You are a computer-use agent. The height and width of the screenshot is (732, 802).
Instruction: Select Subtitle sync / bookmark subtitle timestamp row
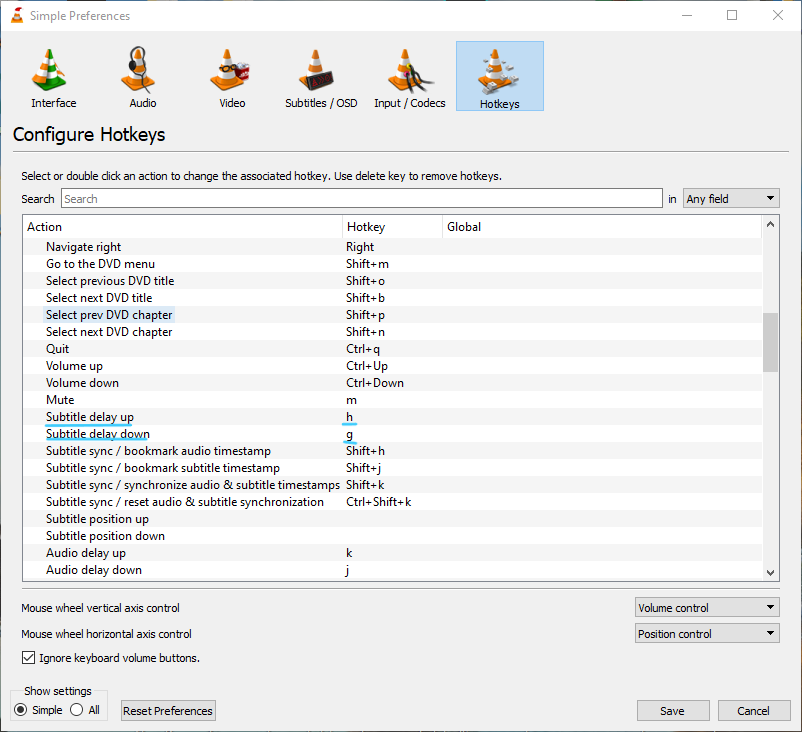pos(392,468)
